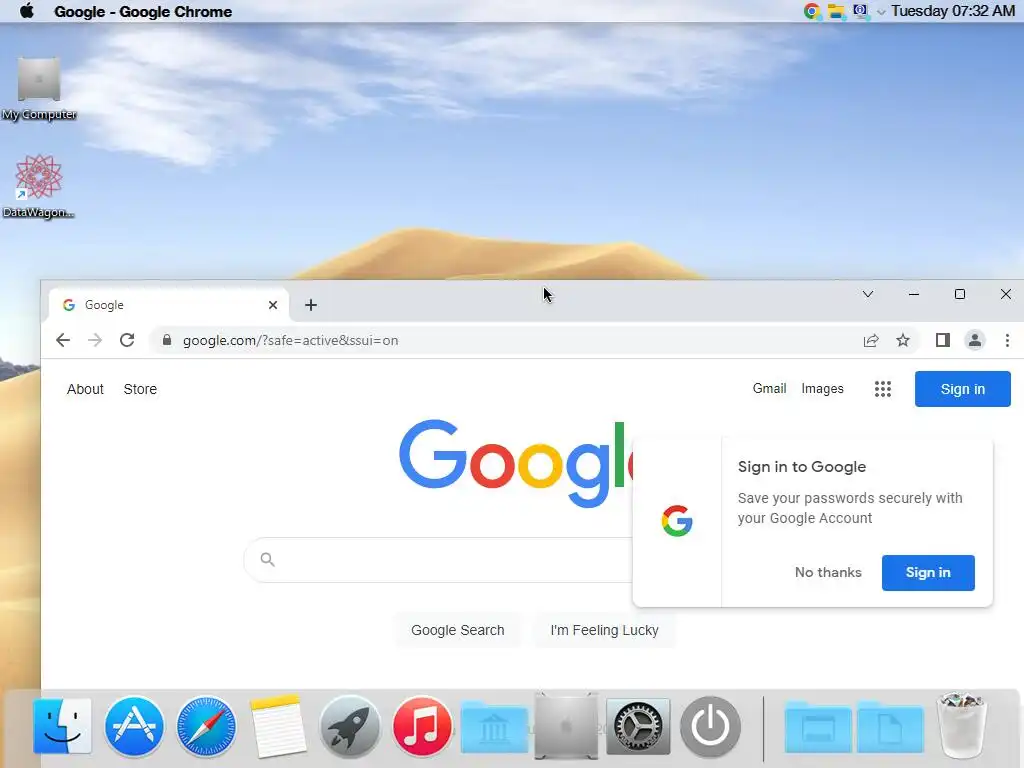The image size is (1024, 768).
Task: Open System Preferences gear in dock
Action: [x=638, y=726]
